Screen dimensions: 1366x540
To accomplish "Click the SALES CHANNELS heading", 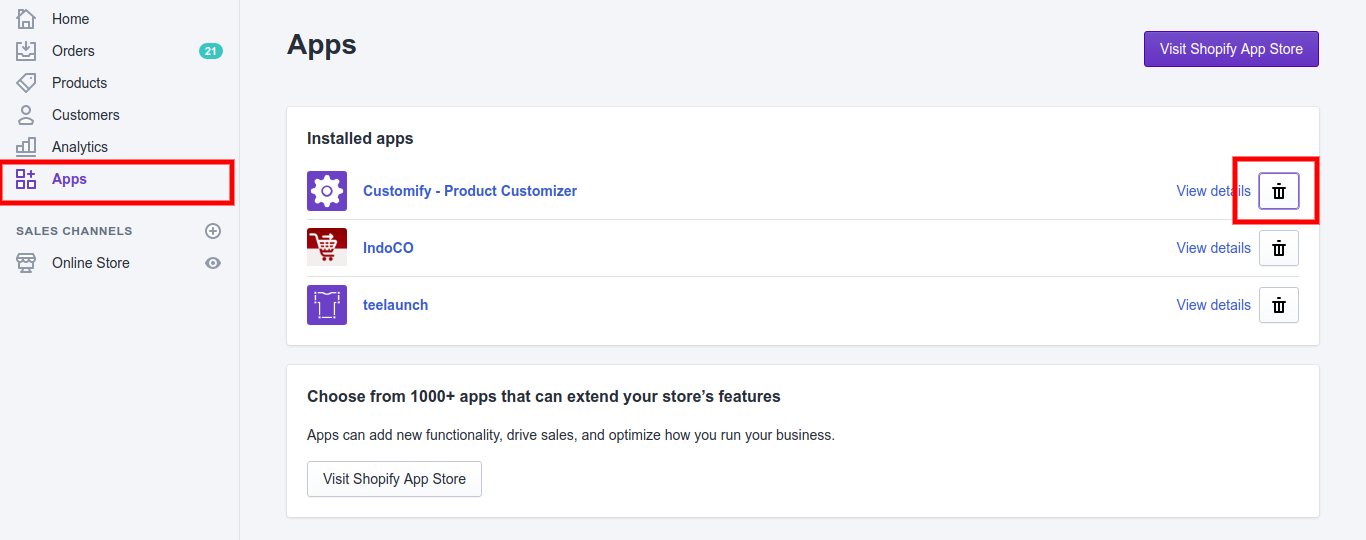I will click(x=74, y=231).
